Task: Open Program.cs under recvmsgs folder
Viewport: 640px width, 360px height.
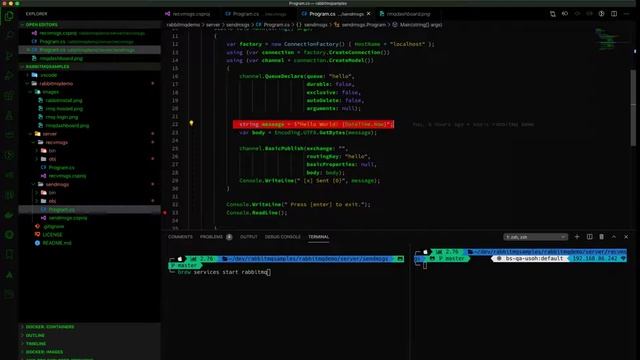Action: 61,168
